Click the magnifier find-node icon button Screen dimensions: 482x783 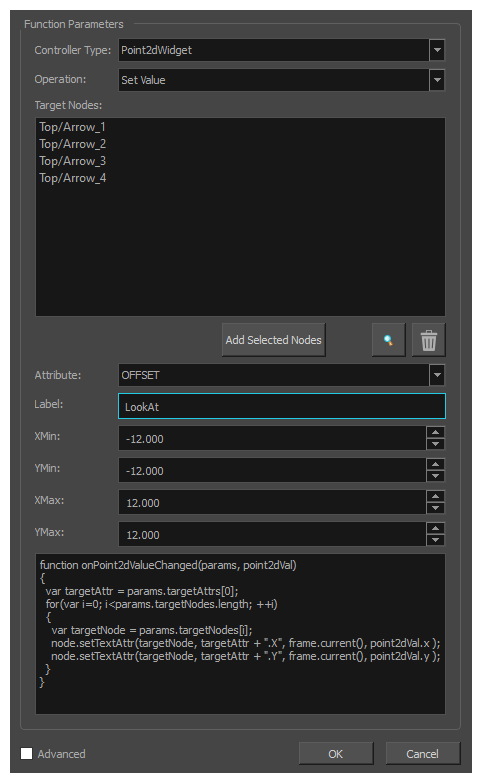coord(388,340)
